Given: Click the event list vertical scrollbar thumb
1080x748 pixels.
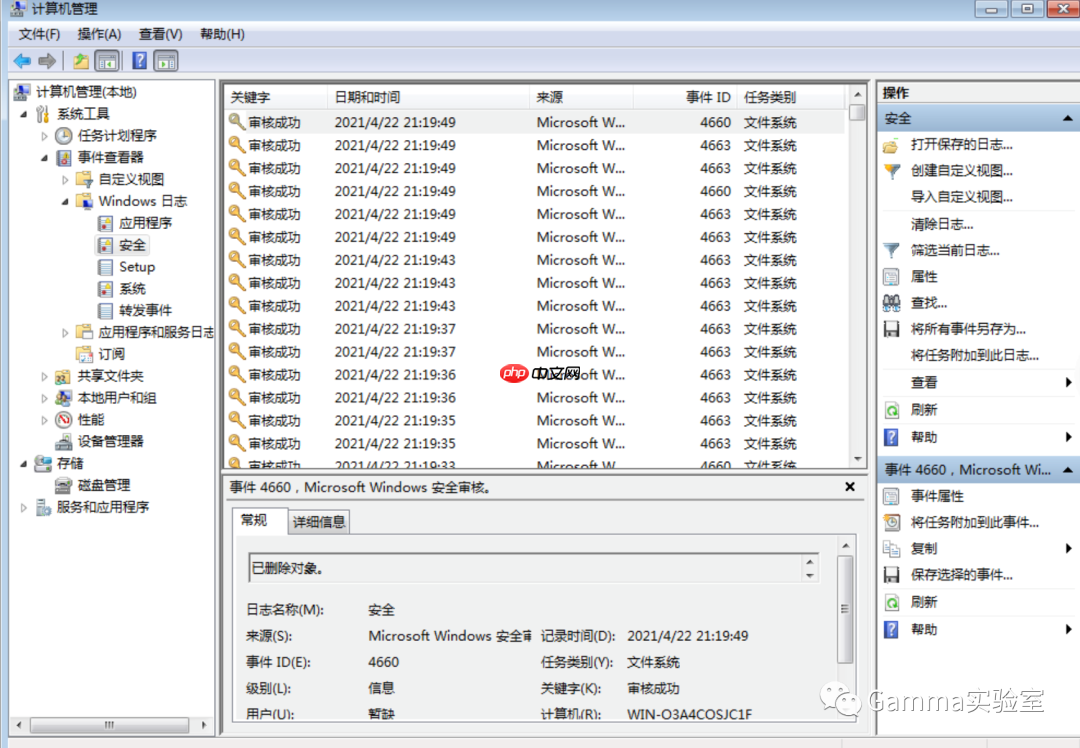Looking at the screenshot, I should 858,112.
